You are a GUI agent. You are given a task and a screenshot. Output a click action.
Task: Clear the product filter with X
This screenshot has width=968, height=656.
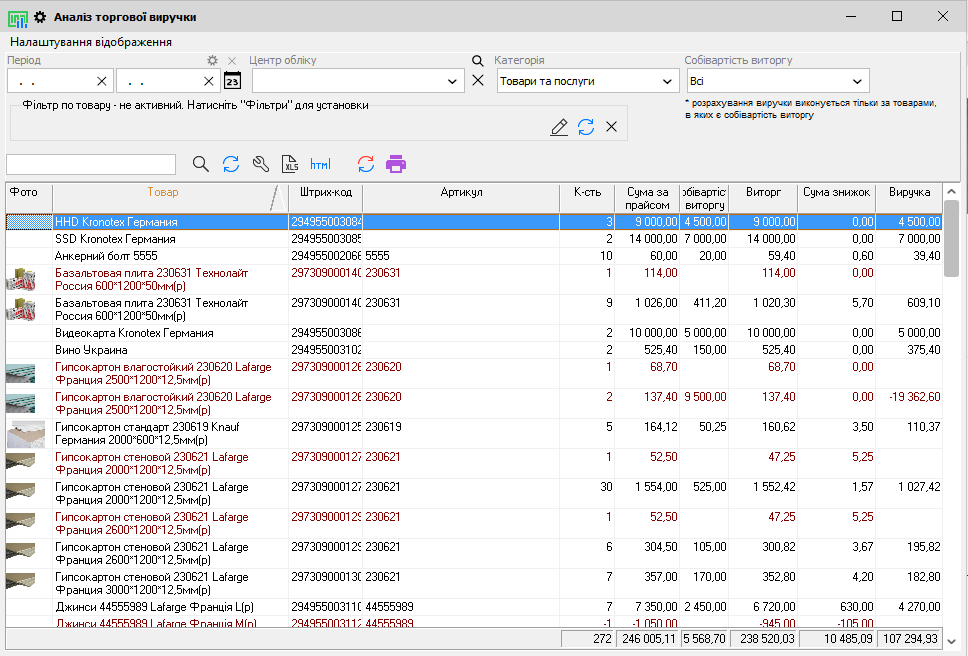(x=611, y=127)
